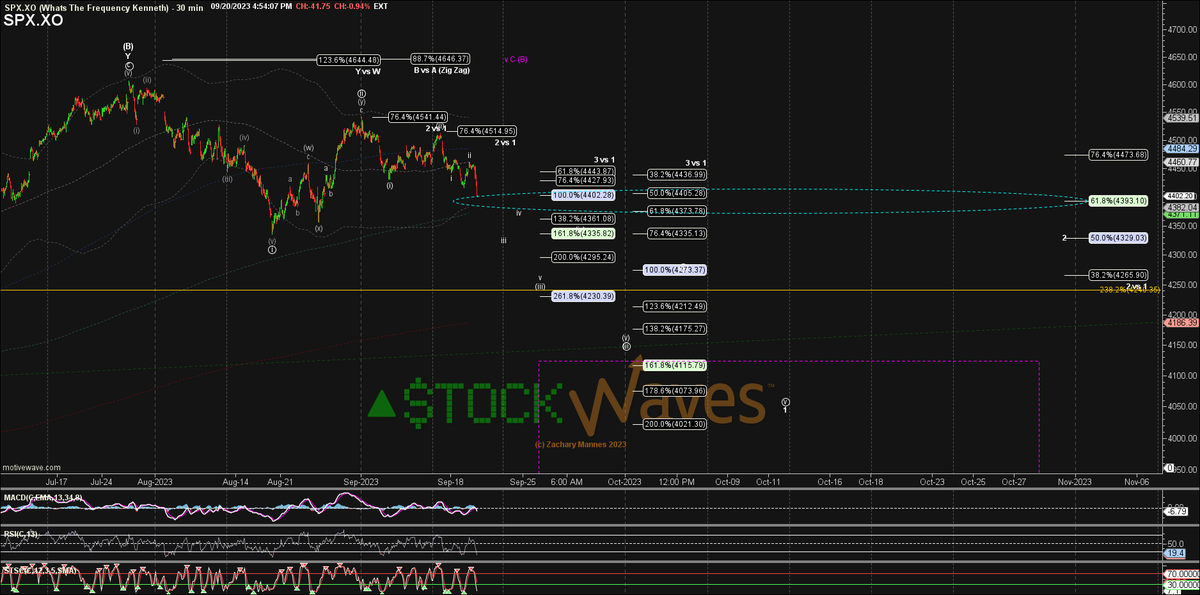Click the 138.2%(4175.27) extension label

(x=676, y=328)
